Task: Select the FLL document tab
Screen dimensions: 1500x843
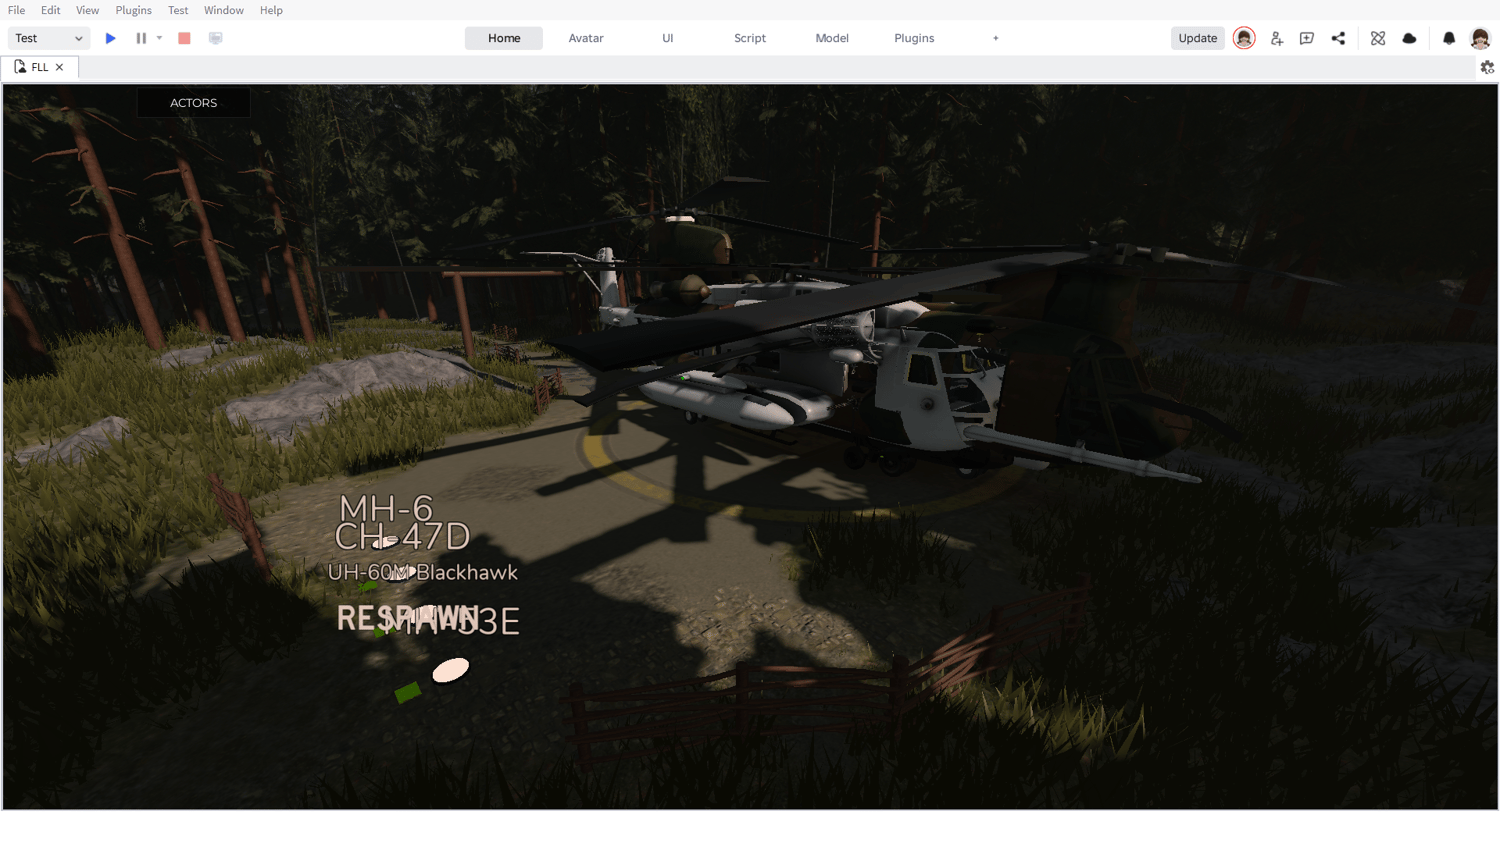Action: click(40, 67)
